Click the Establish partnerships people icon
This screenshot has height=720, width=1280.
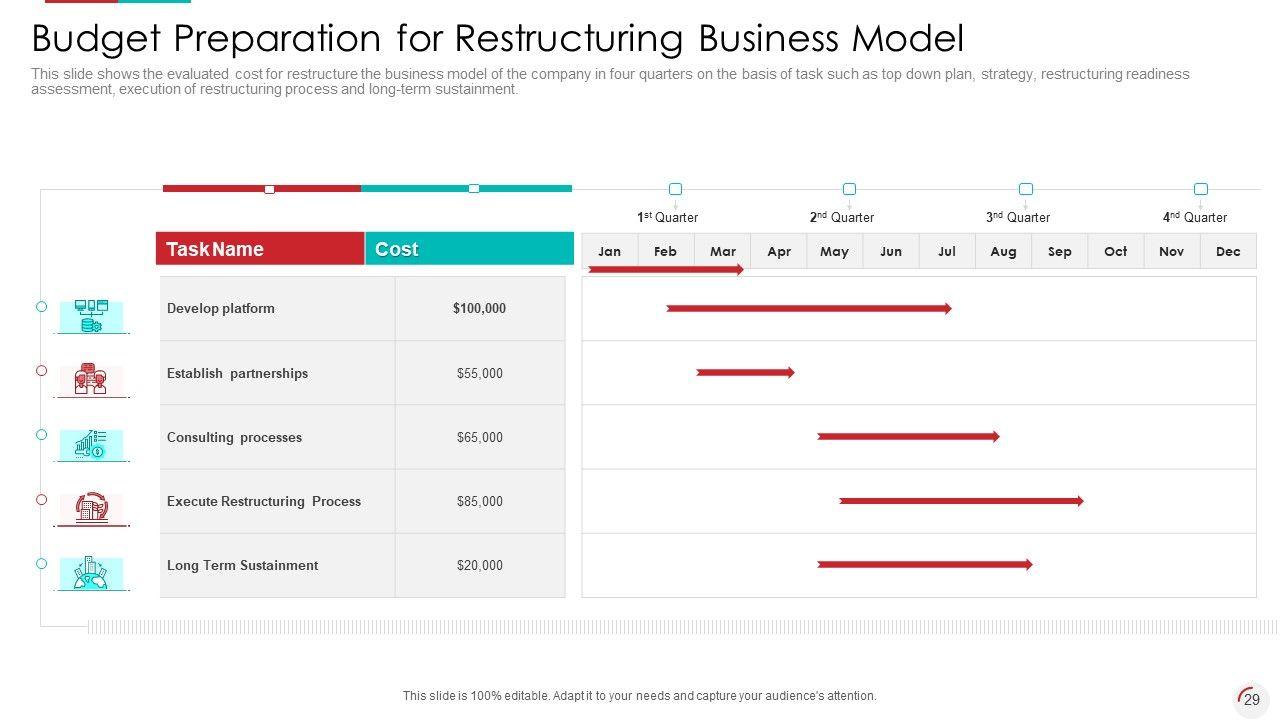pos(91,380)
